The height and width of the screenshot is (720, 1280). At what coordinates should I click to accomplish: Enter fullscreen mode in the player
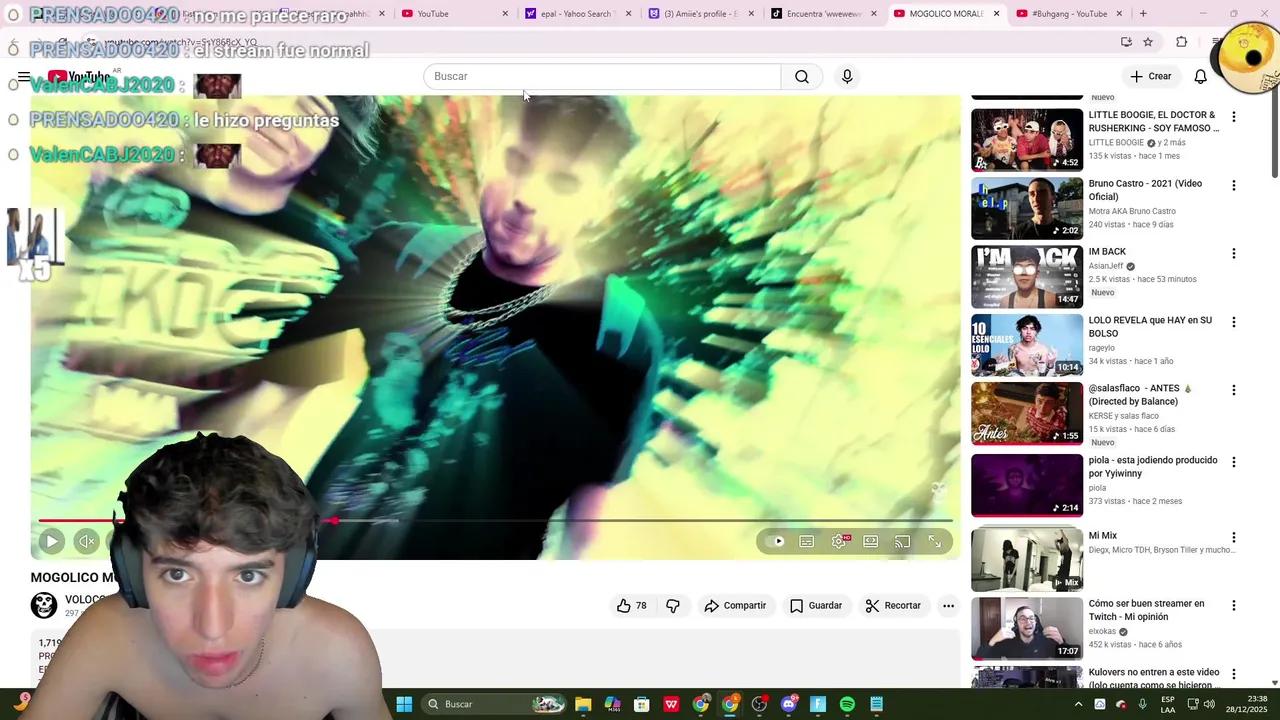(935, 541)
